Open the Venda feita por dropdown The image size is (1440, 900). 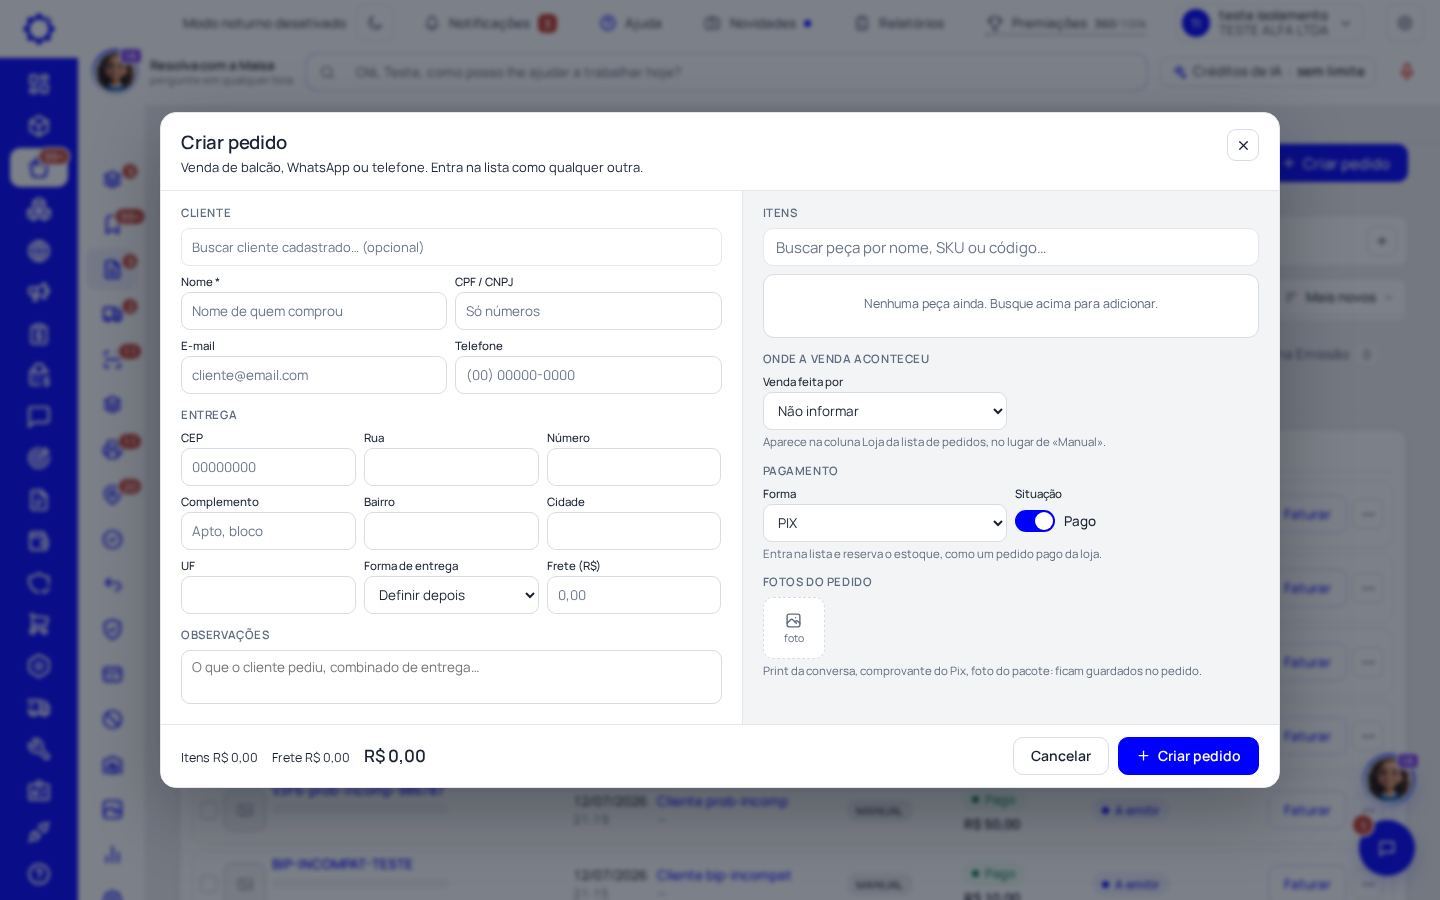[x=885, y=411]
